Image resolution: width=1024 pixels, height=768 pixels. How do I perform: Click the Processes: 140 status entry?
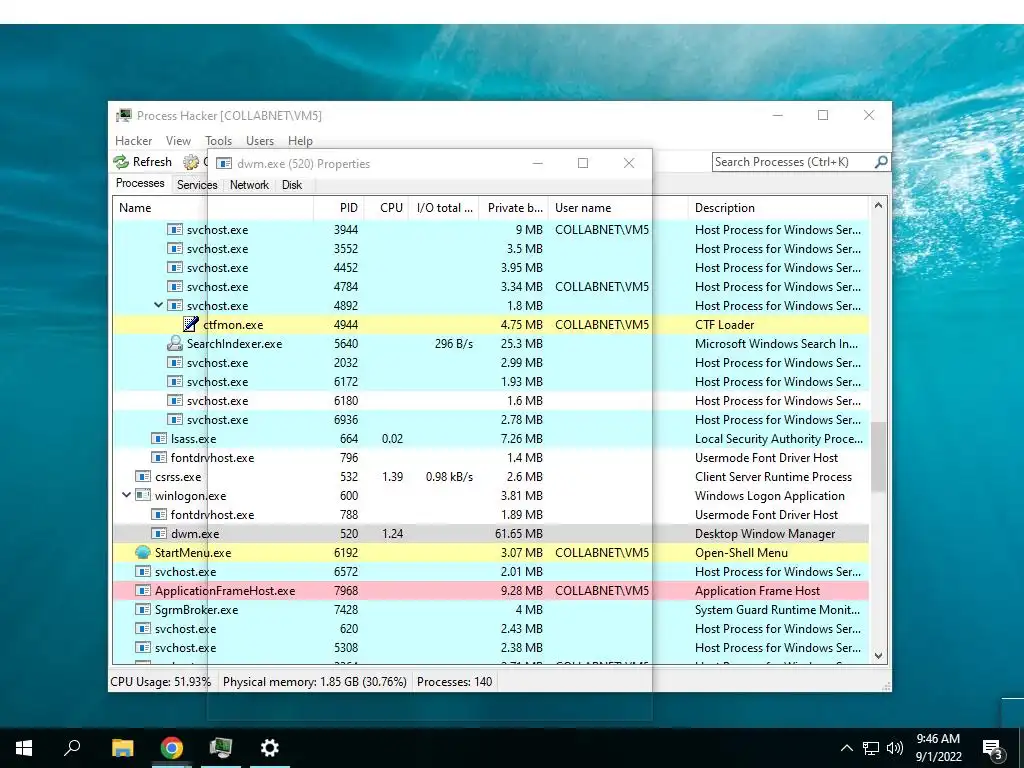click(455, 682)
